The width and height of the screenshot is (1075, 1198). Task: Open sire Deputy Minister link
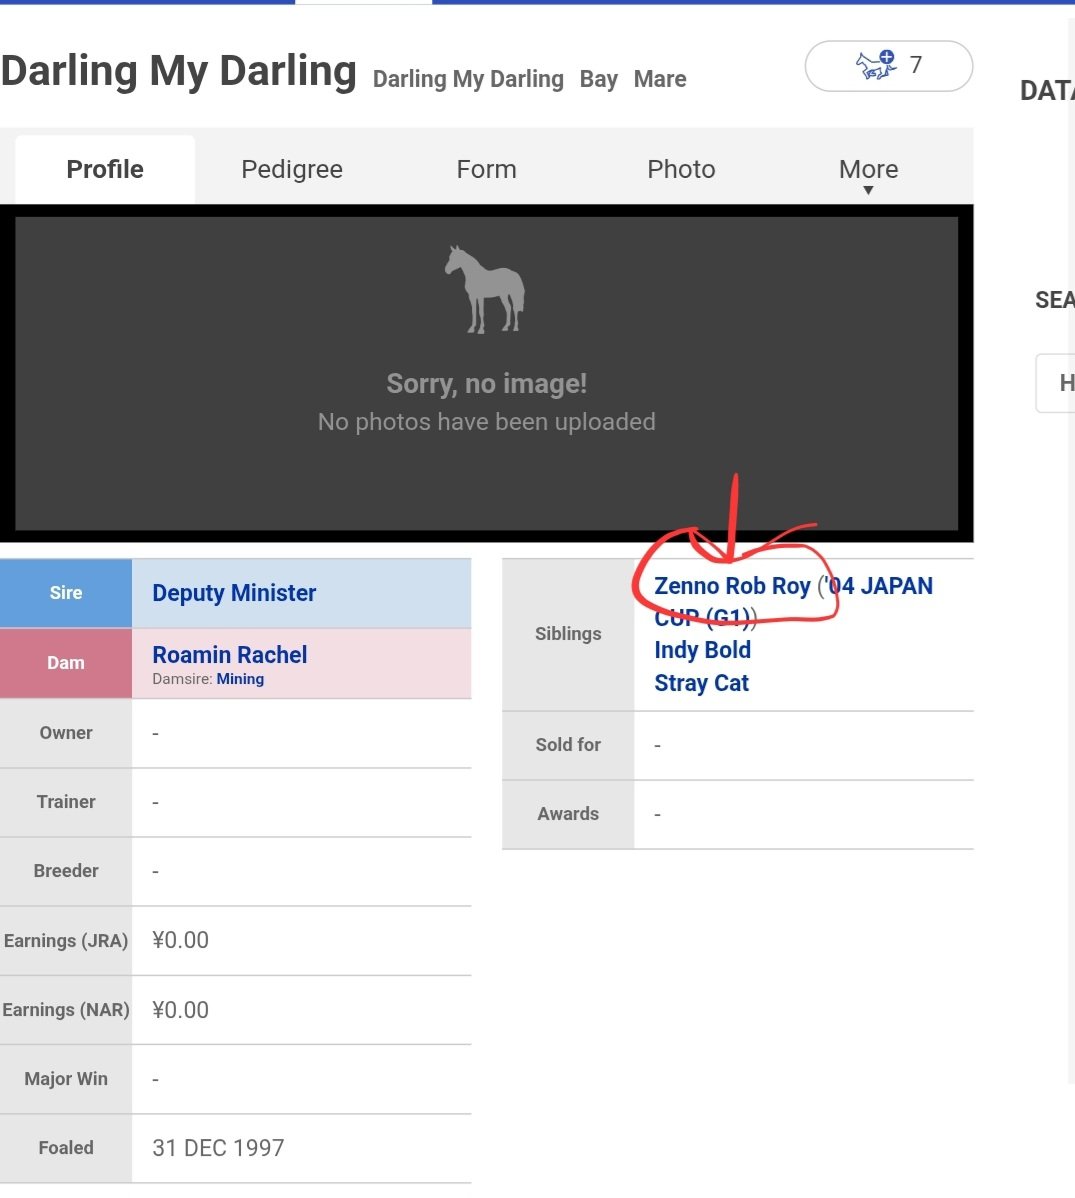click(x=234, y=593)
